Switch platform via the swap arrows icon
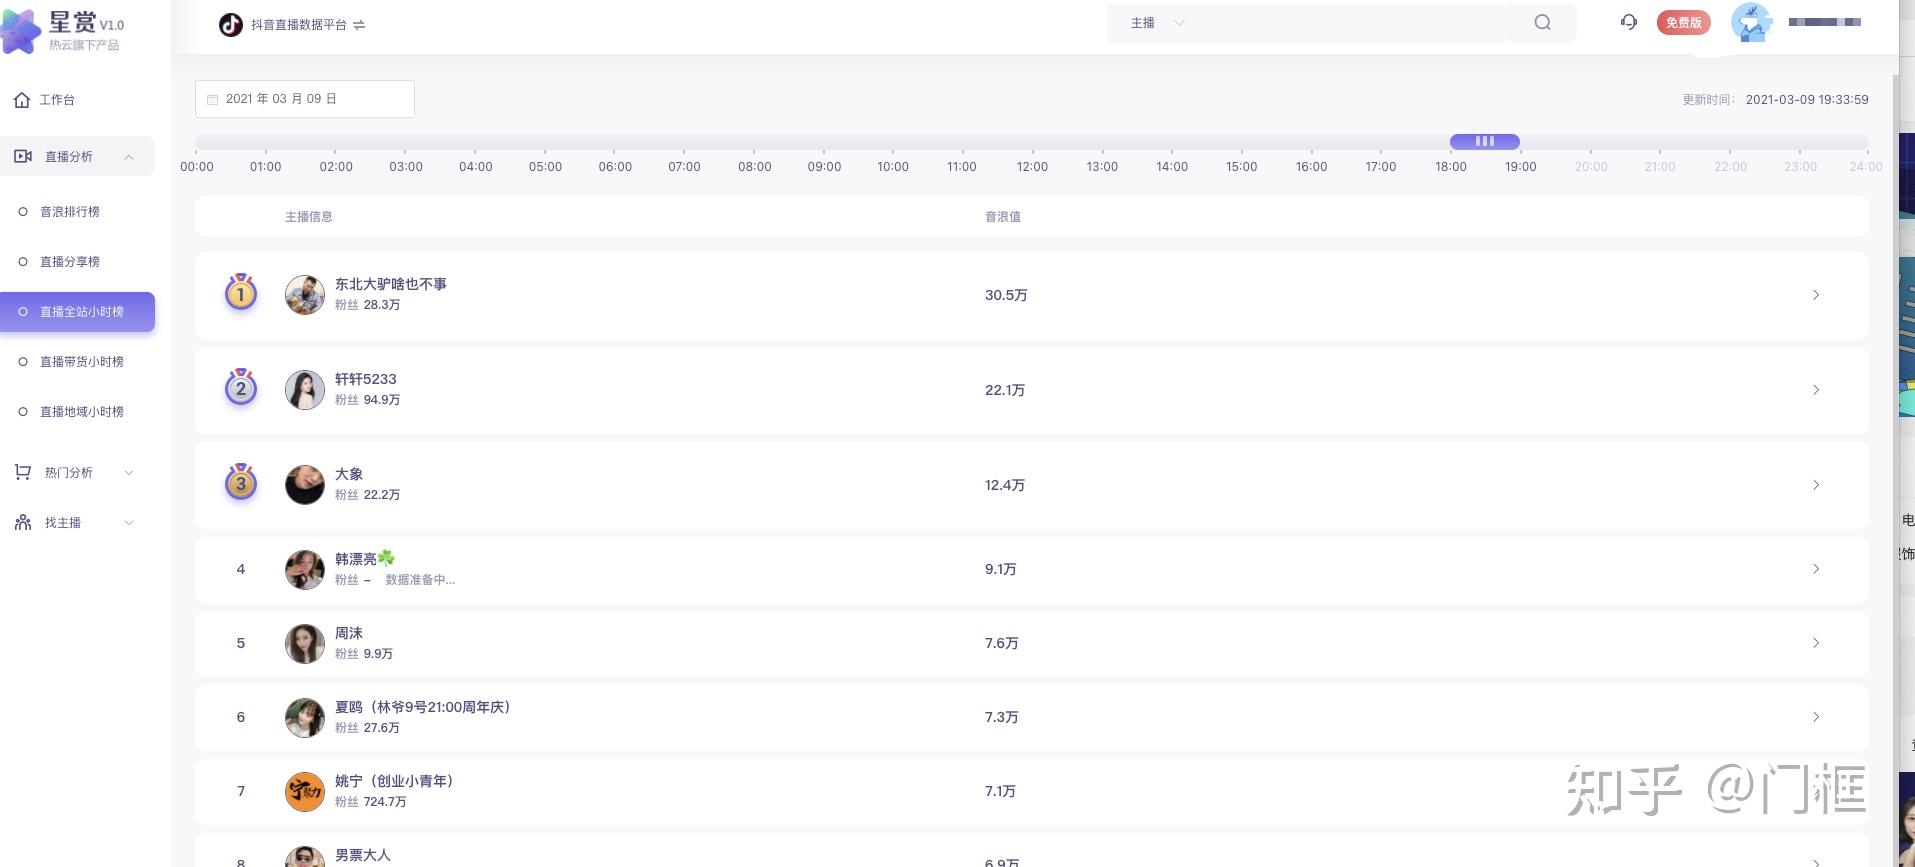The height and width of the screenshot is (867, 1915). pyautogui.click(x=359, y=25)
